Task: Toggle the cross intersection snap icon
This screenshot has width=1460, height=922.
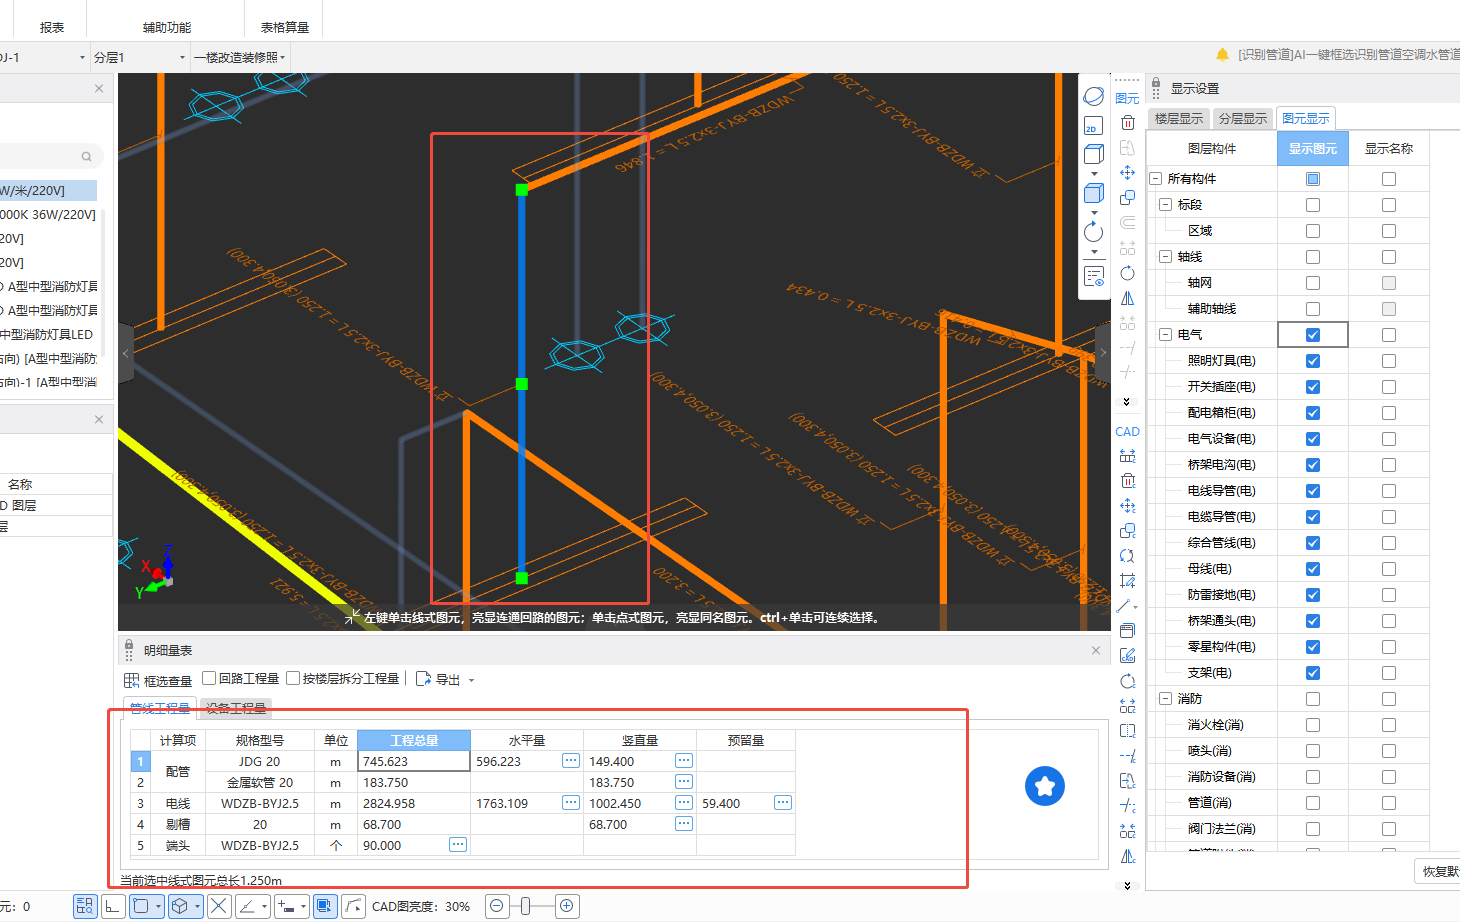Action: 219,906
